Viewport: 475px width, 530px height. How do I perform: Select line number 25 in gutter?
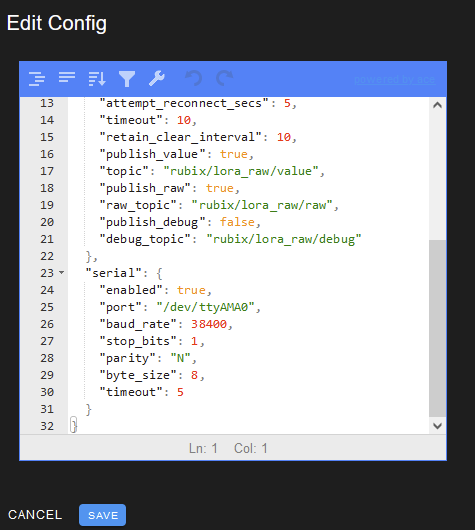coord(47,307)
